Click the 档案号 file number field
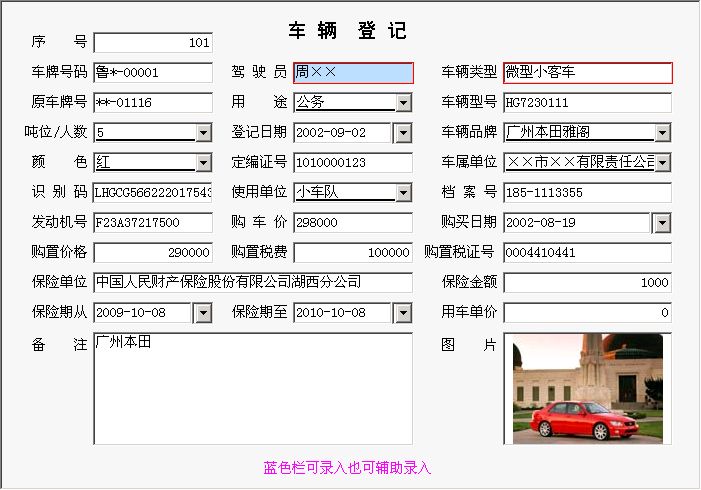 tap(587, 193)
